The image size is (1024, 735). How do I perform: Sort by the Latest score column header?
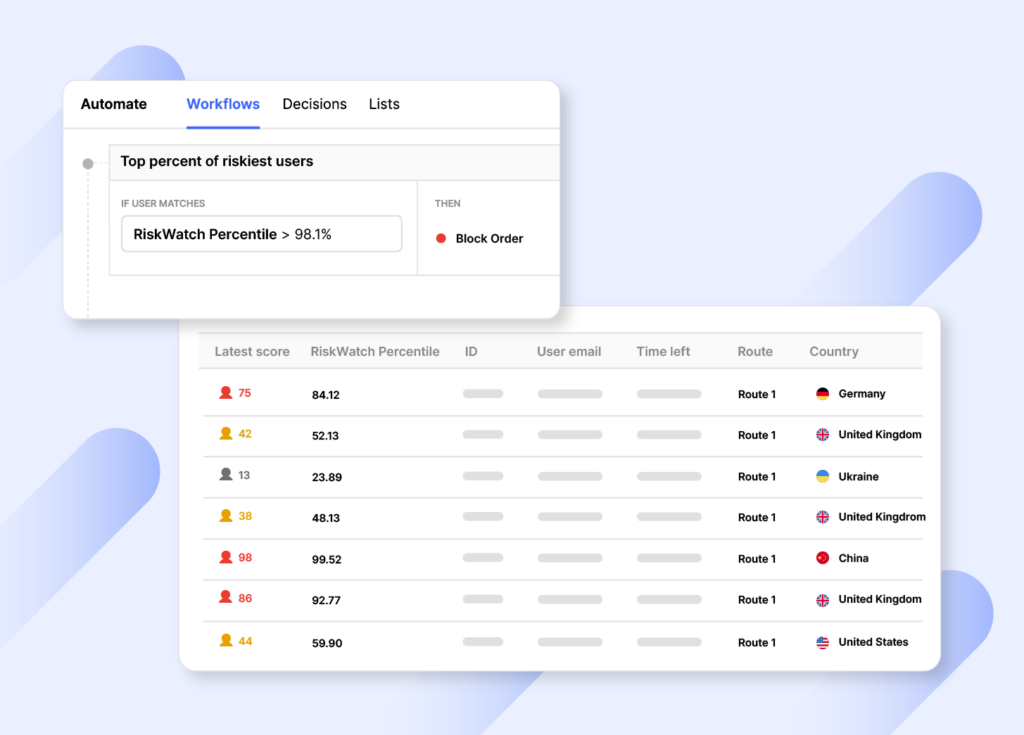(251, 351)
